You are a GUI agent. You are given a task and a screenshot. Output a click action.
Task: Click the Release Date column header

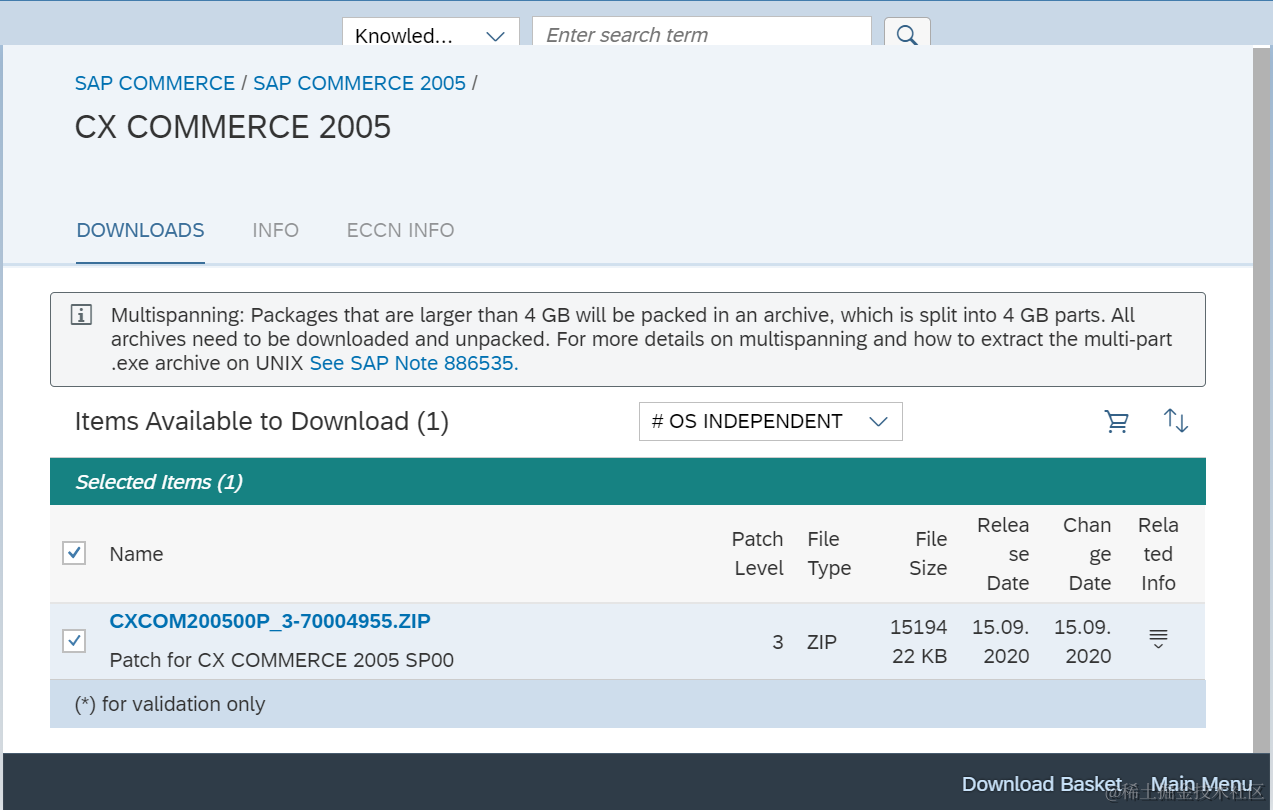tap(1003, 554)
